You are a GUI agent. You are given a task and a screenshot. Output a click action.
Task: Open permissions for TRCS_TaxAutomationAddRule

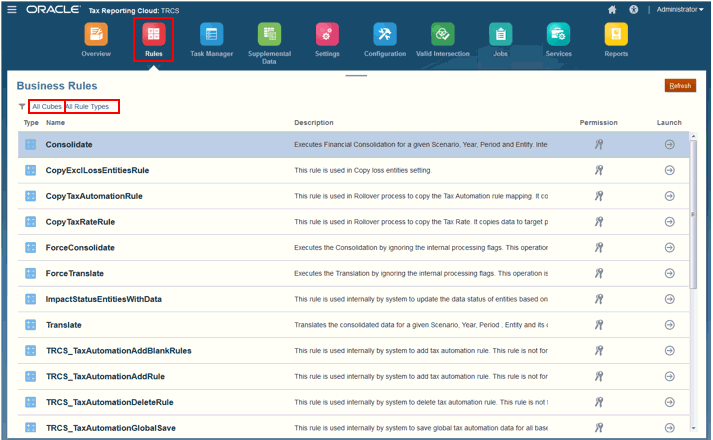(599, 376)
